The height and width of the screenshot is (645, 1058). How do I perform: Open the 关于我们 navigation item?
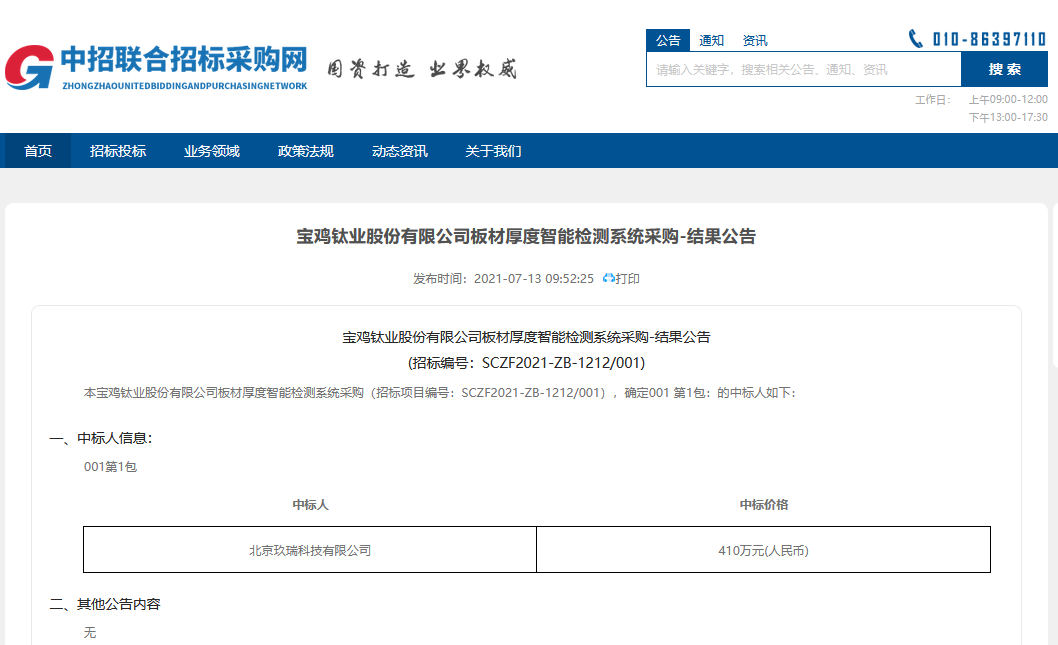(493, 151)
